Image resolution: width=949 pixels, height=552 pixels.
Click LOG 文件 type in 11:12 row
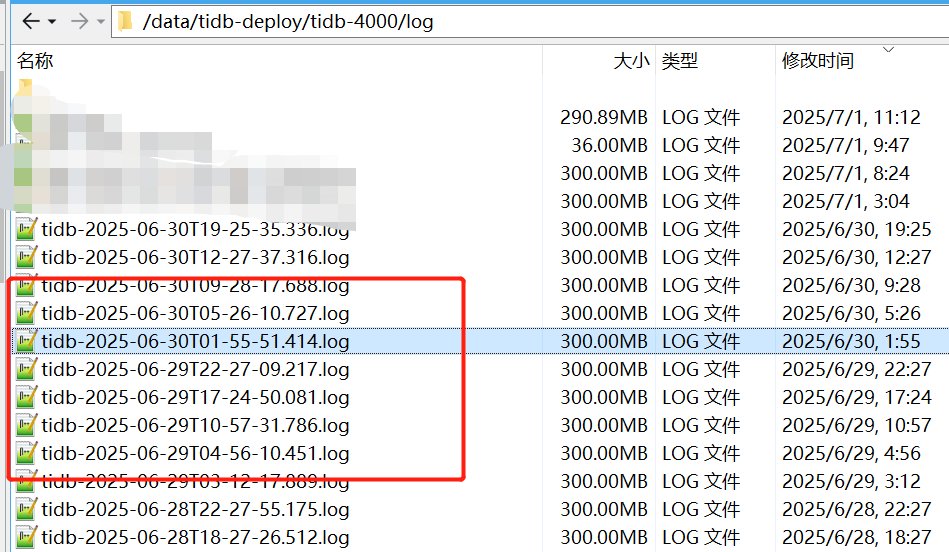(701, 117)
